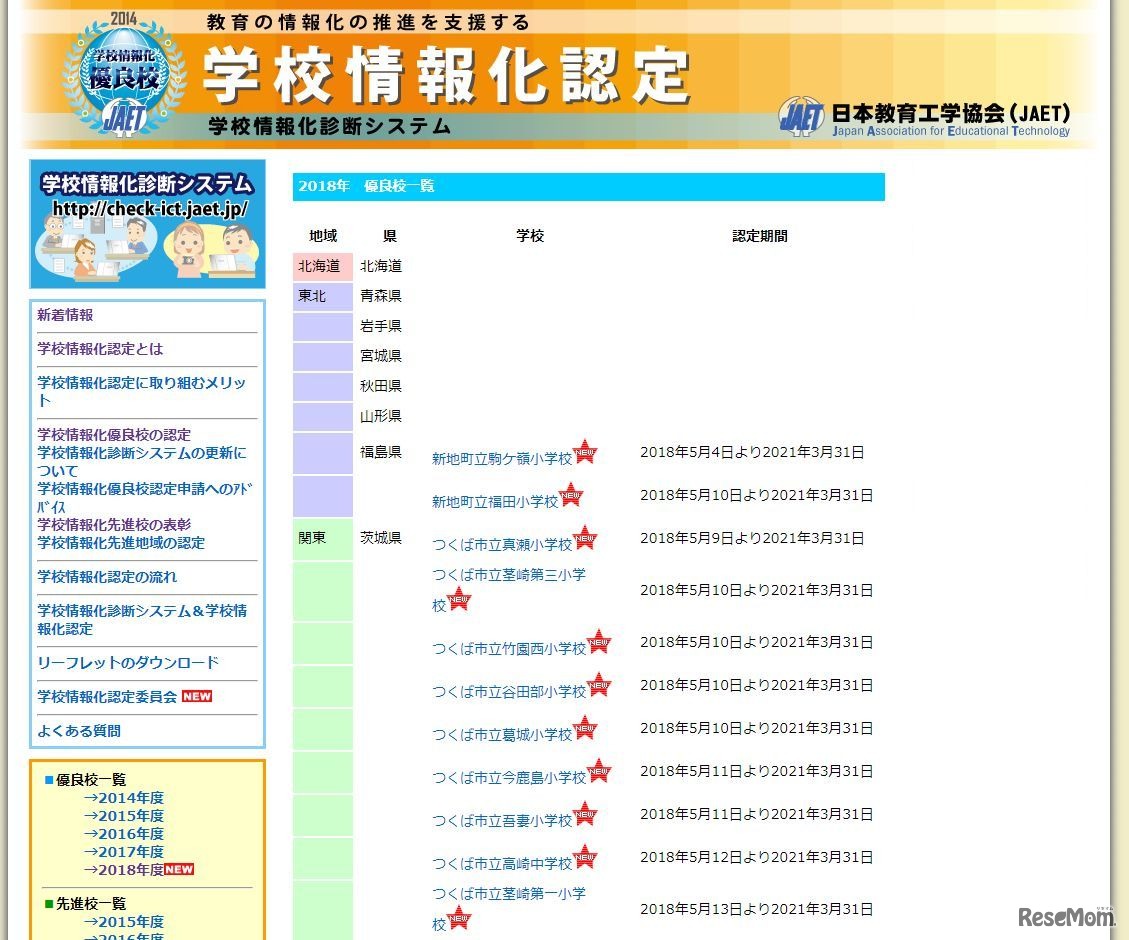Open 2015年度 under 先進校一覧
The image size is (1129, 940).
click(124, 922)
